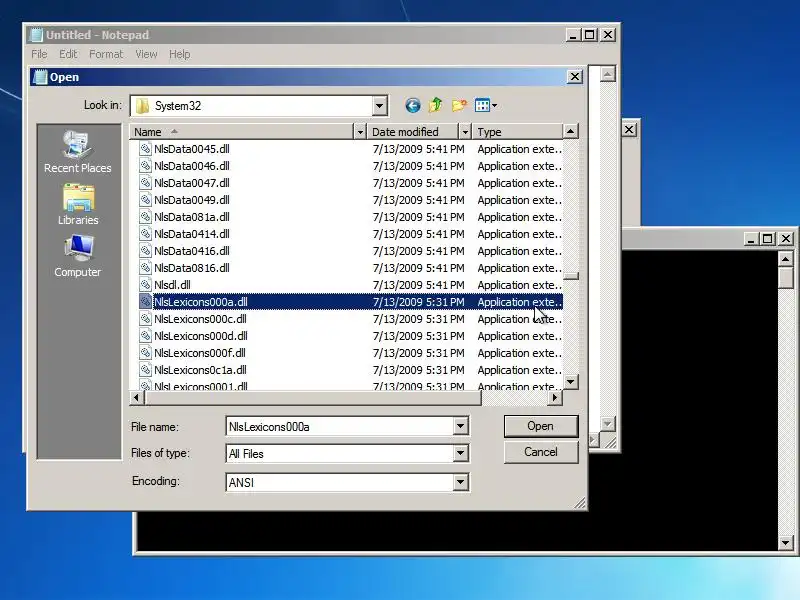Click the NlsLexicons000f.dll file icon
Viewport: 800px width, 600px height.
[x=146, y=353]
